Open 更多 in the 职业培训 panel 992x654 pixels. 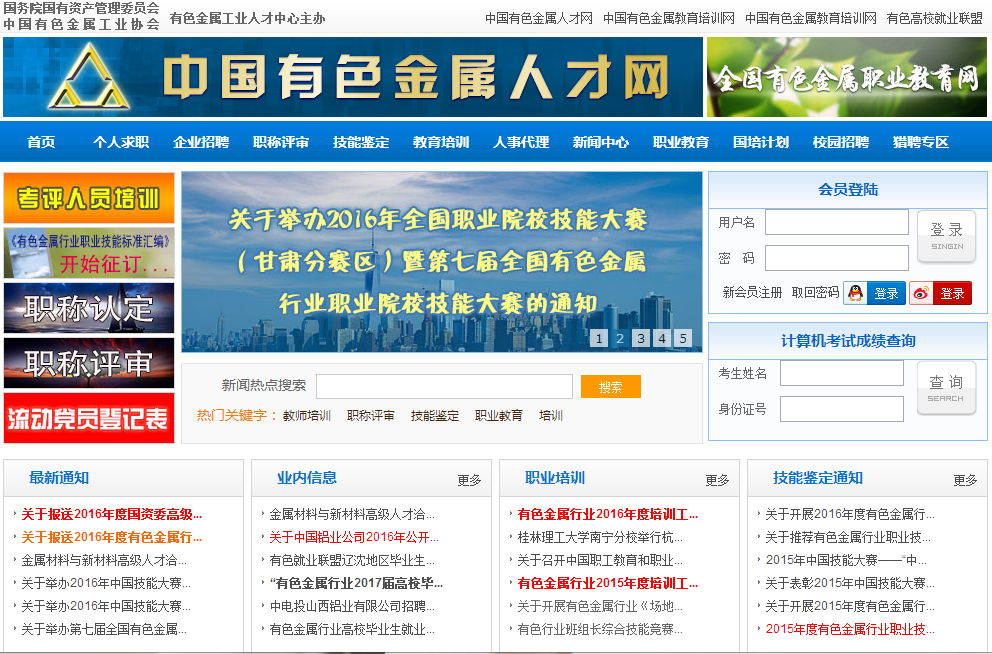(717, 480)
